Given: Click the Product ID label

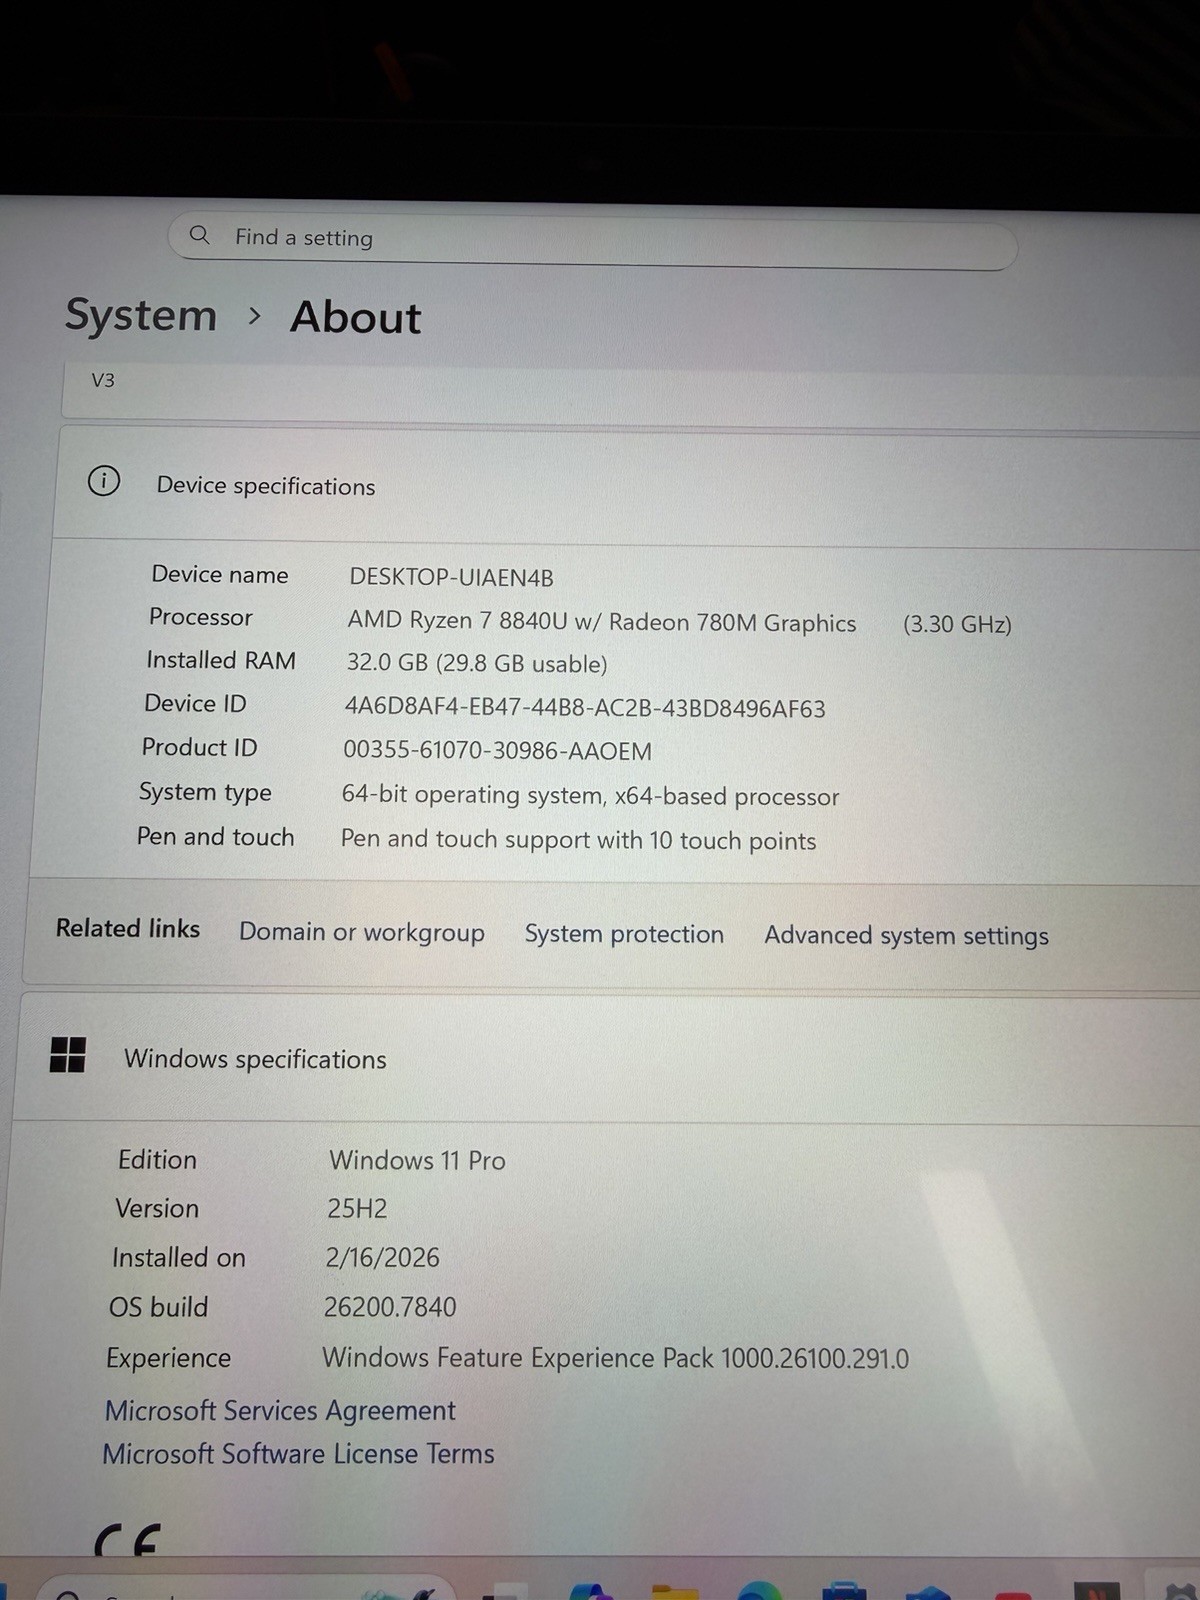Looking at the screenshot, I should (199, 747).
